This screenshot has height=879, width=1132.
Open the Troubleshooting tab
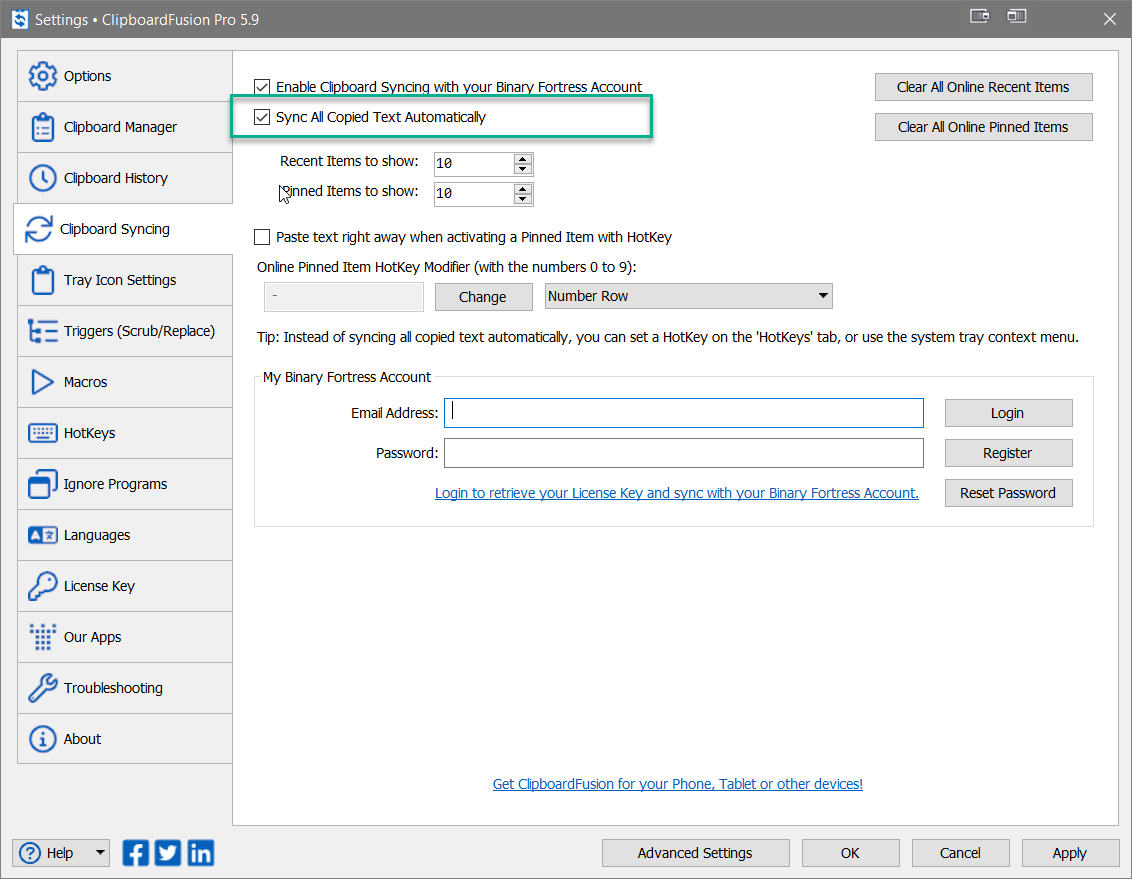click(x=125, y=688)
